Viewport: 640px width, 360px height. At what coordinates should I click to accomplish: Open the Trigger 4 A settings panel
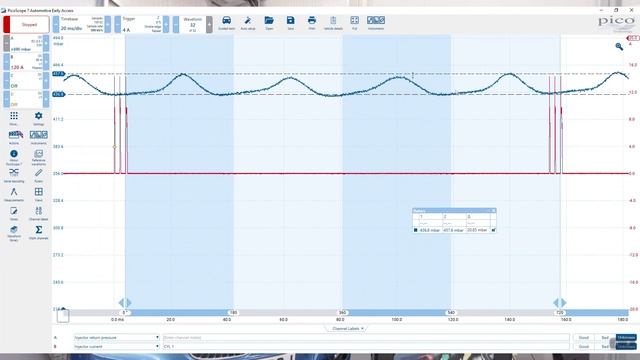(x=142, y=24)
